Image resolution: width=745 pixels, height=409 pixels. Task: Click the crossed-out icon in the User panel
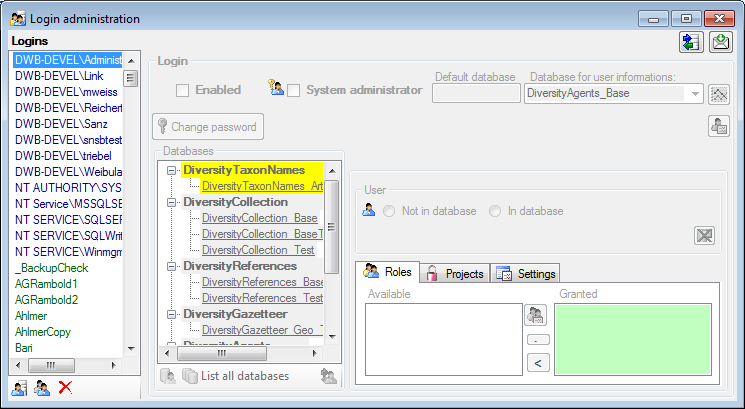coord(705,235)
